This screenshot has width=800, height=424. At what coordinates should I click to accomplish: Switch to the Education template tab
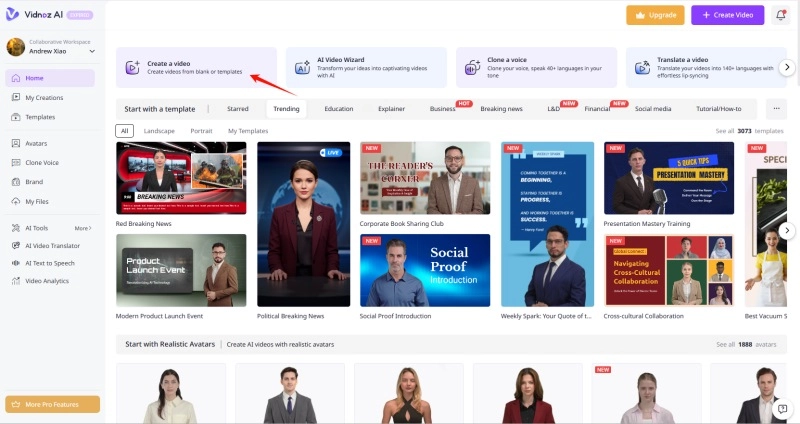click(338, 108)
